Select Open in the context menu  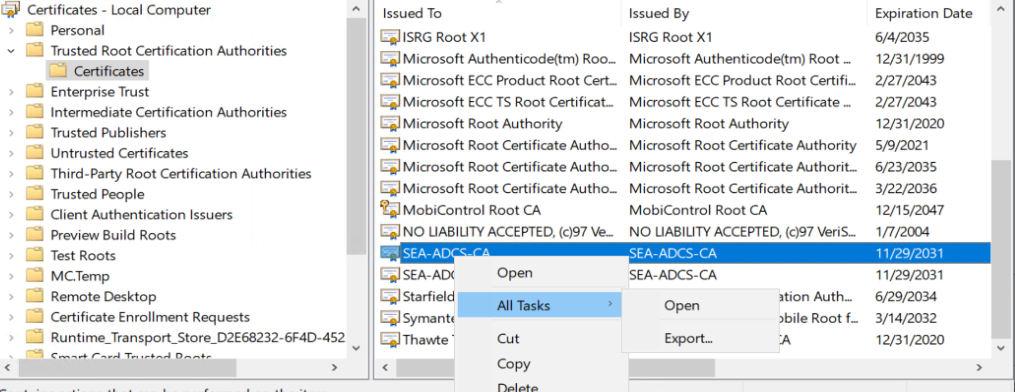(x=515, y=273)
